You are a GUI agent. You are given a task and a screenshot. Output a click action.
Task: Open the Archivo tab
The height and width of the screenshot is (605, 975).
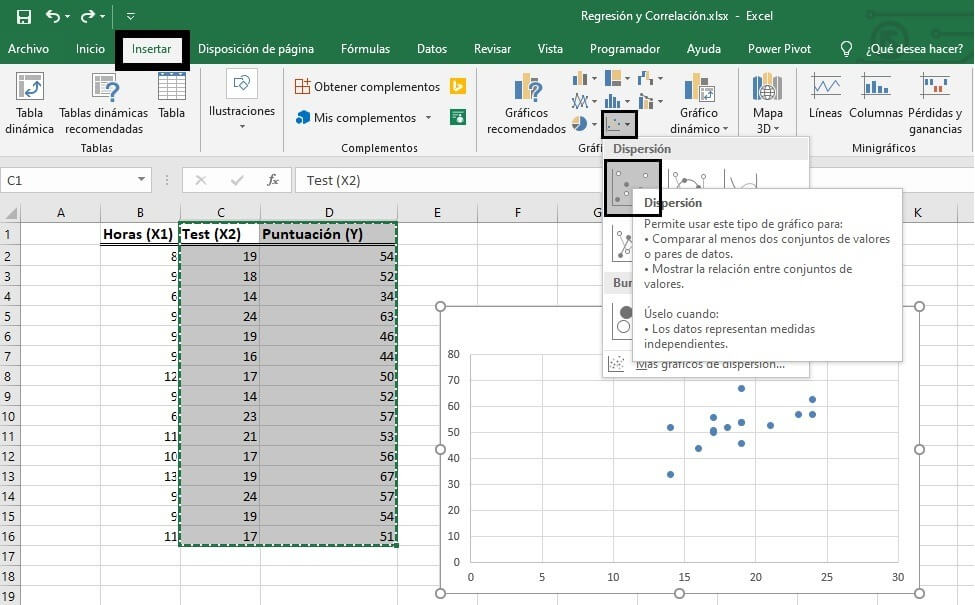[x=28, y=48]
